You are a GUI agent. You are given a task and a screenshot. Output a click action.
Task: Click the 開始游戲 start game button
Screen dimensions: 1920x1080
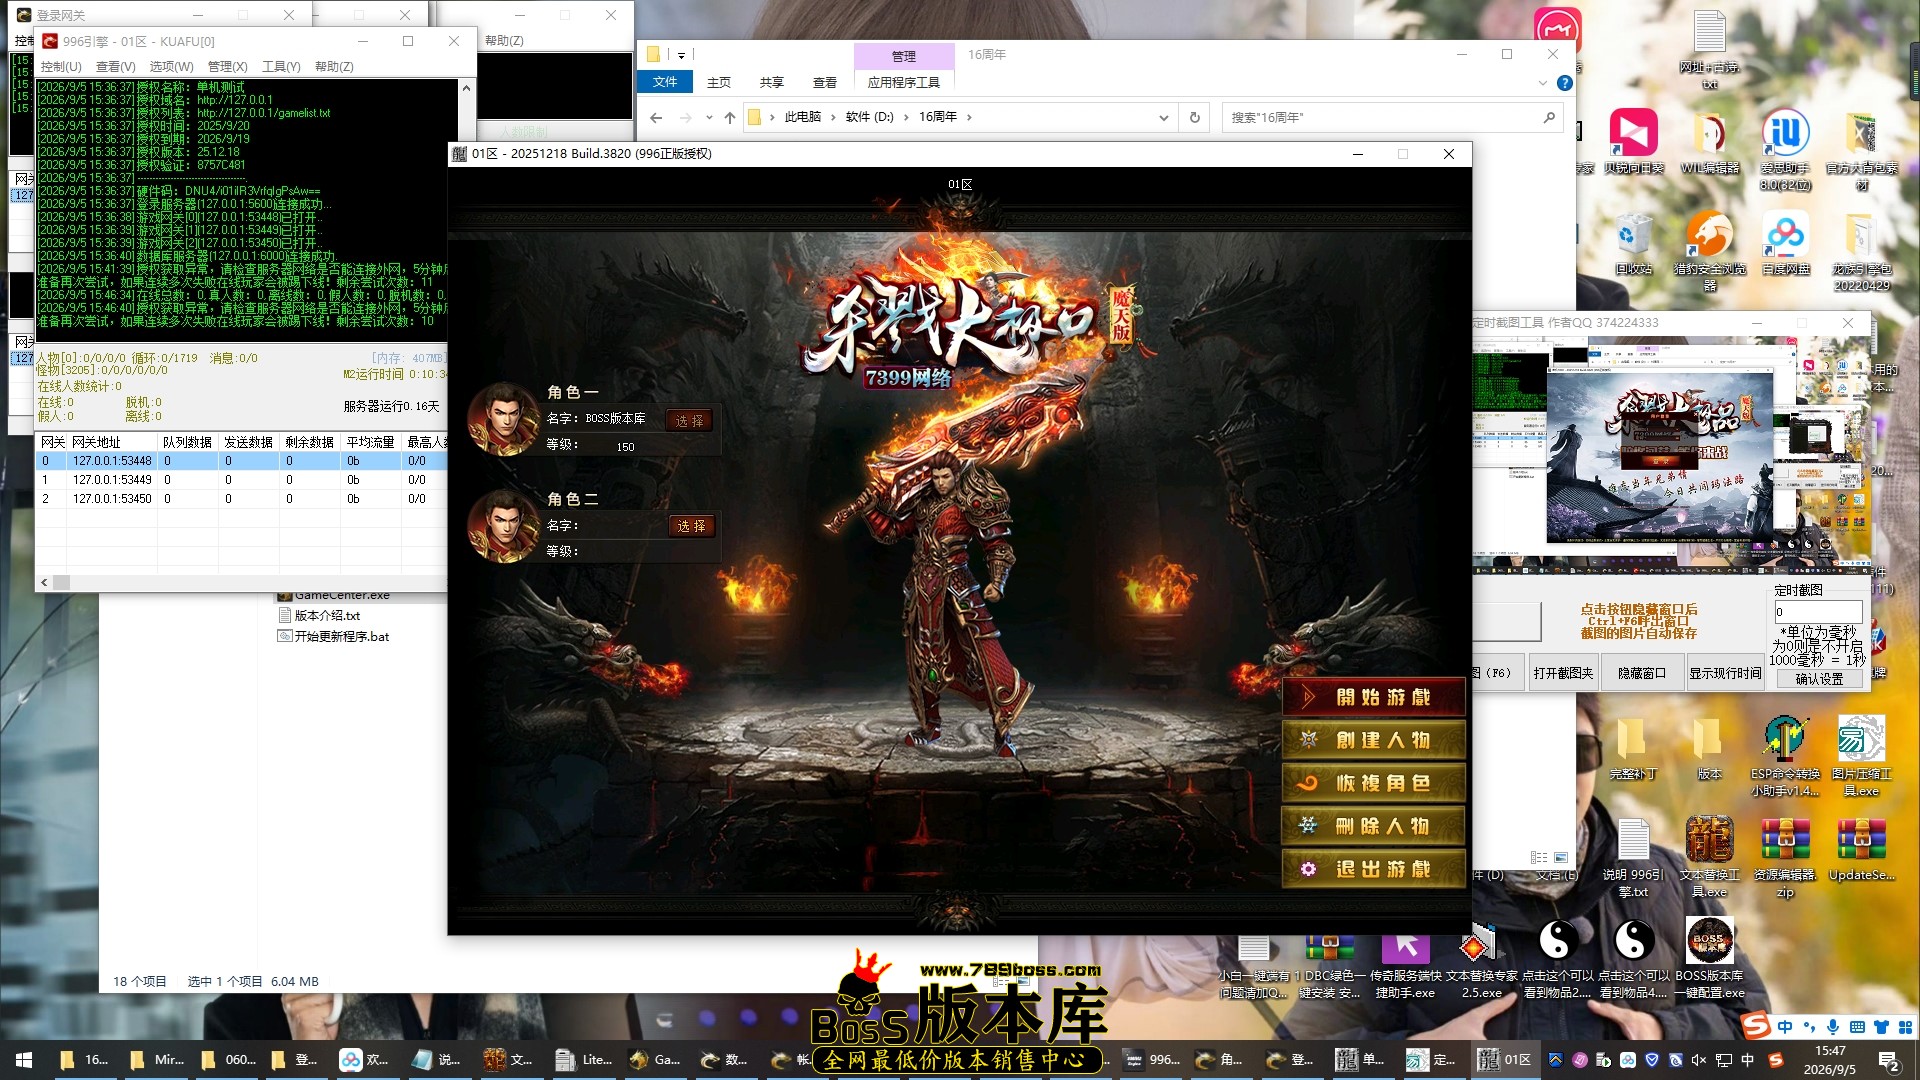tap(1374, 697)
